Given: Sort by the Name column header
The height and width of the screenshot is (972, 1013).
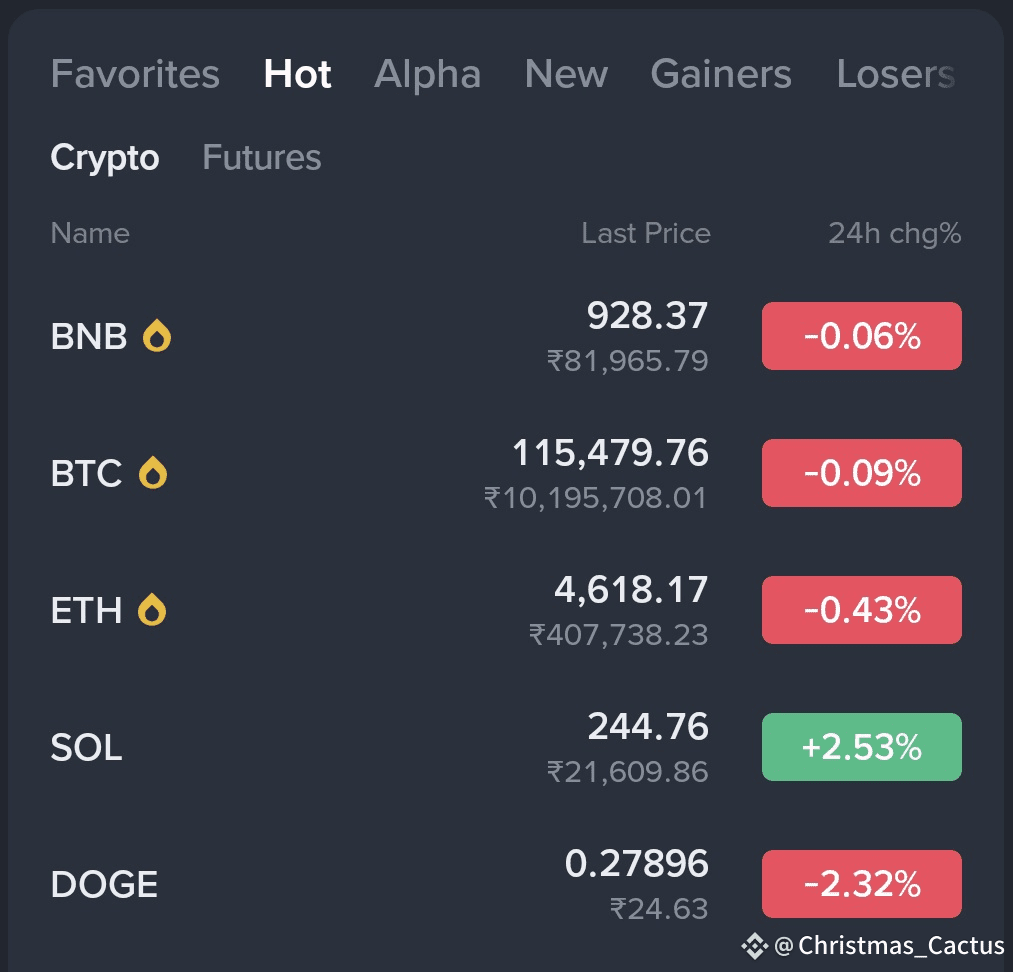Looking at the screenshot, I should click(90, 233).
